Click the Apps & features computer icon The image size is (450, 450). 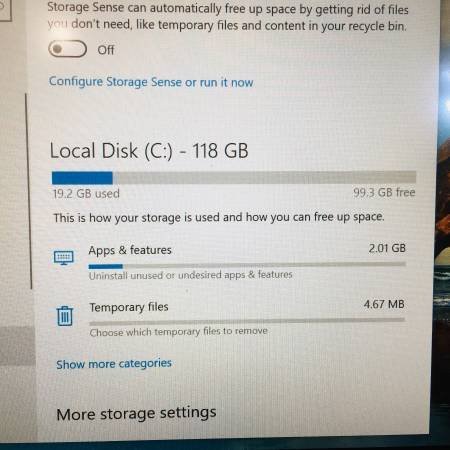64,257
